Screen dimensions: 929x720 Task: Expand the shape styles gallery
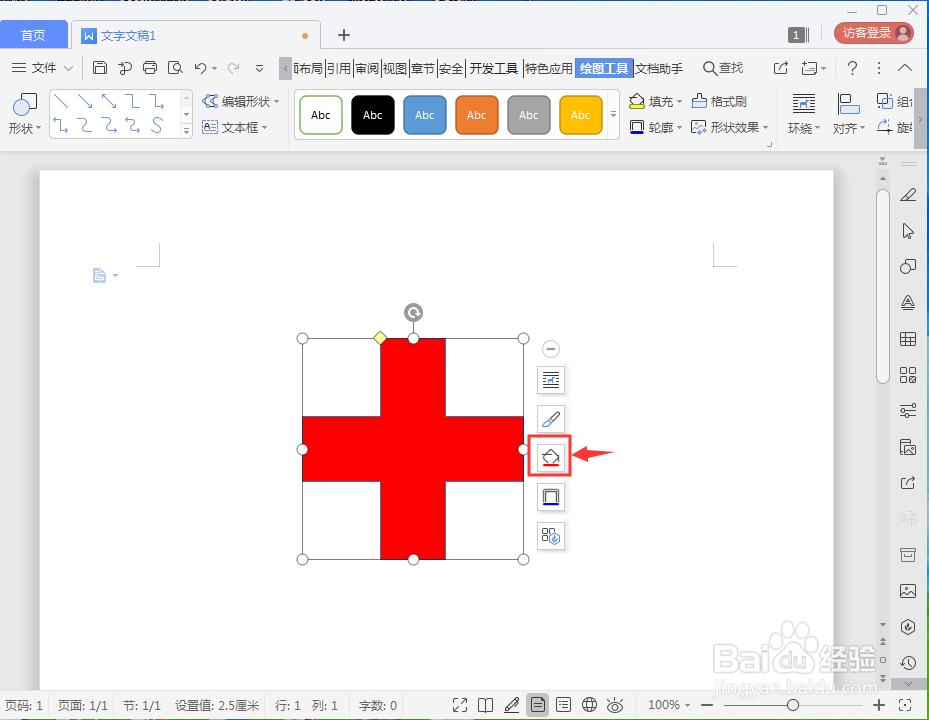click(x=613, y=114)
